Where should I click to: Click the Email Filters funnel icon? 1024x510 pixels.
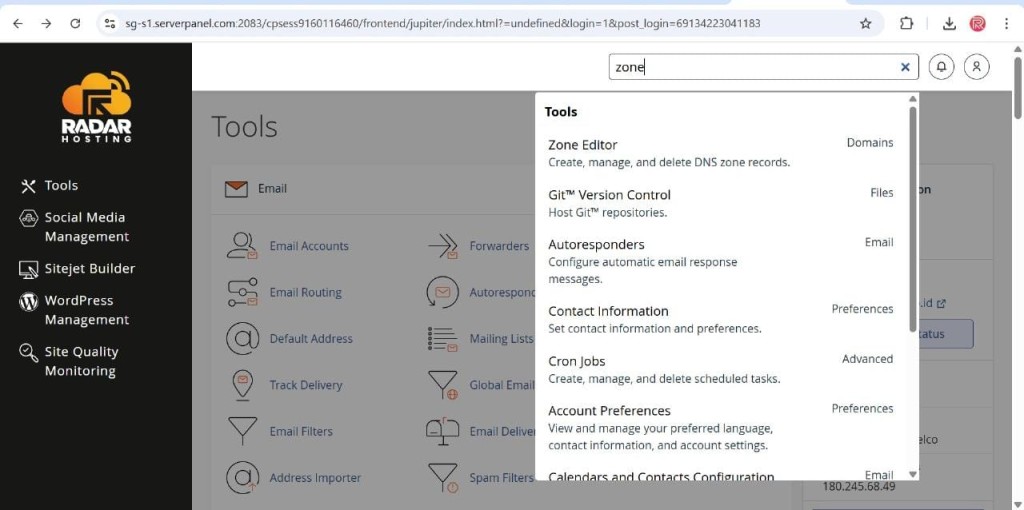coord(242,431)
